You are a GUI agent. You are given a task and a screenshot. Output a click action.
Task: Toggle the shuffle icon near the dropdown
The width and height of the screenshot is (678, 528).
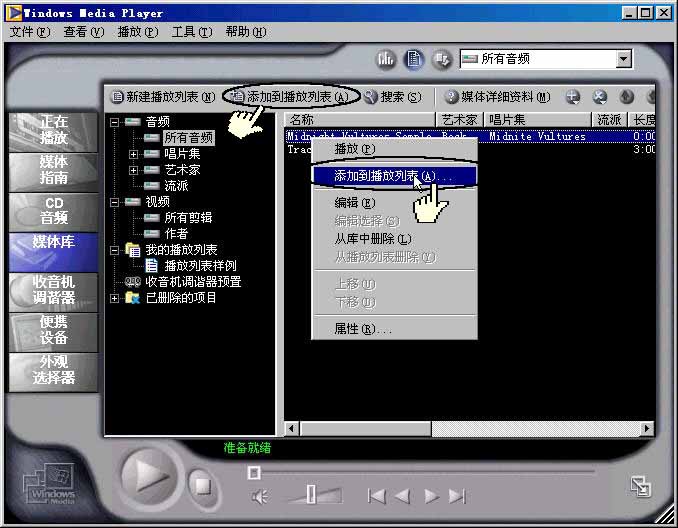pyautogui.click(x=442, y=59)
